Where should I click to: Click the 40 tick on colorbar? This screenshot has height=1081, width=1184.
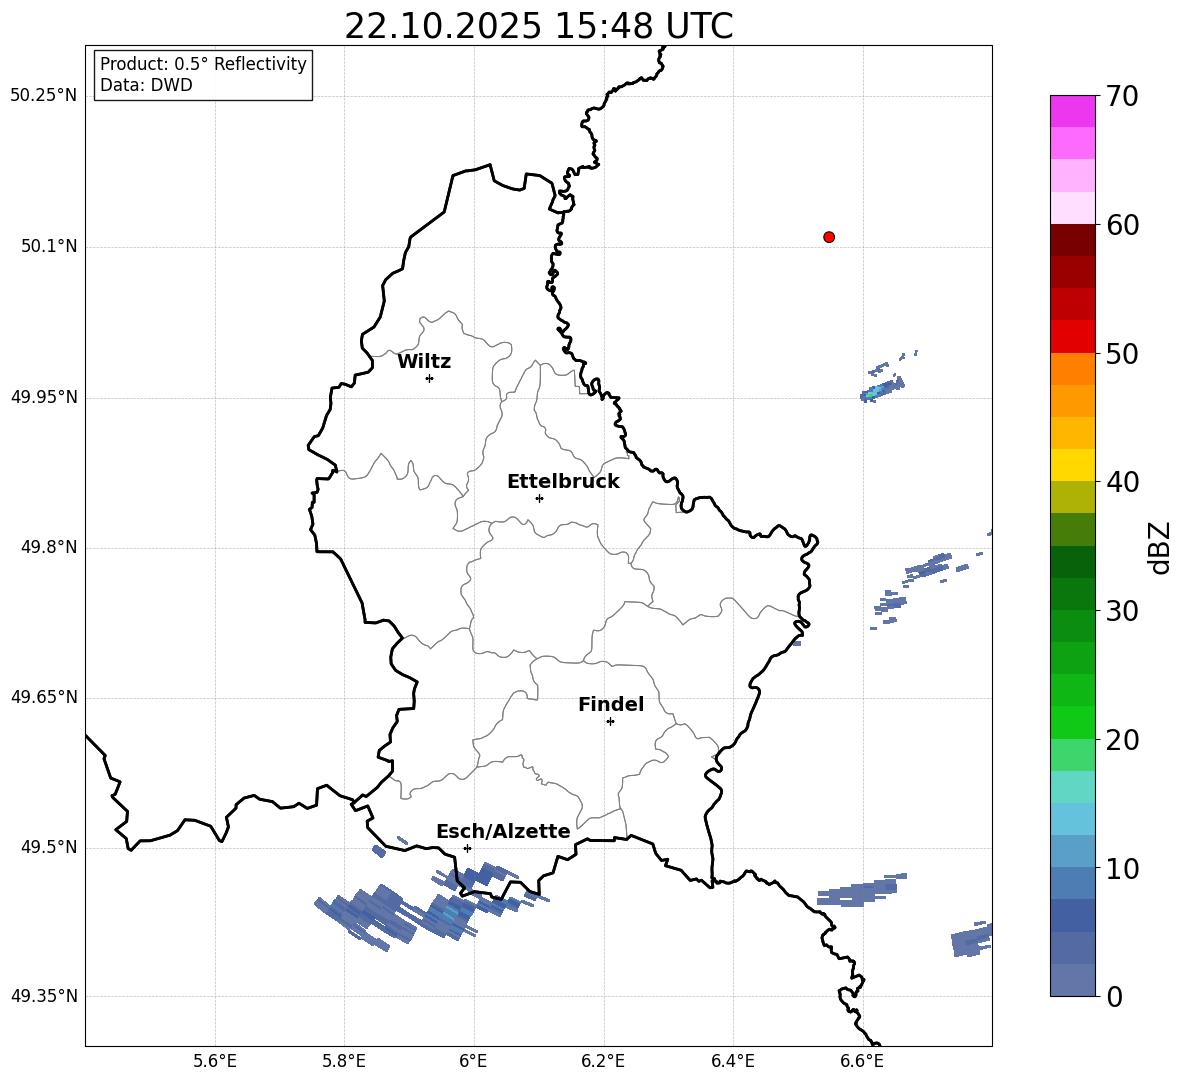tap(1122, 482)
